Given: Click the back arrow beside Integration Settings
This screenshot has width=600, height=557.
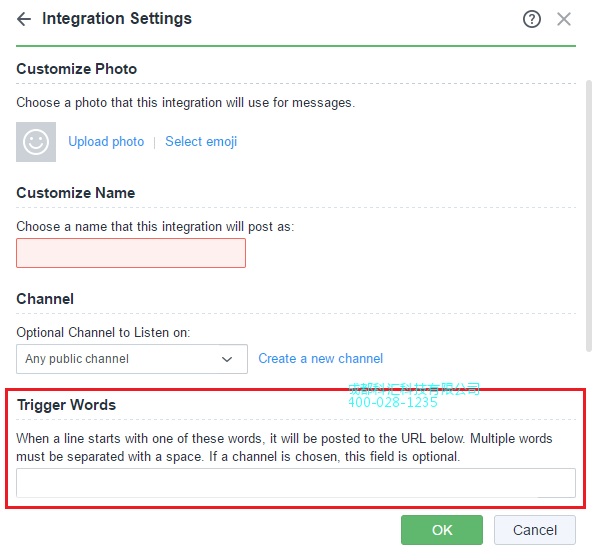Looking at the screenshot, I should click(x=24, y=19).
